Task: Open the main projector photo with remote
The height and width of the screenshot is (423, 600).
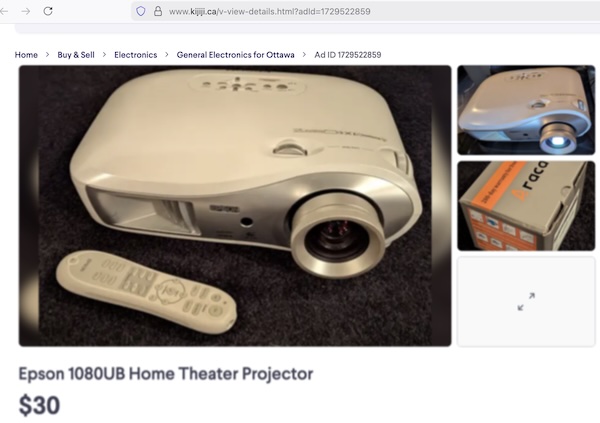Action: tap(235, 206)
